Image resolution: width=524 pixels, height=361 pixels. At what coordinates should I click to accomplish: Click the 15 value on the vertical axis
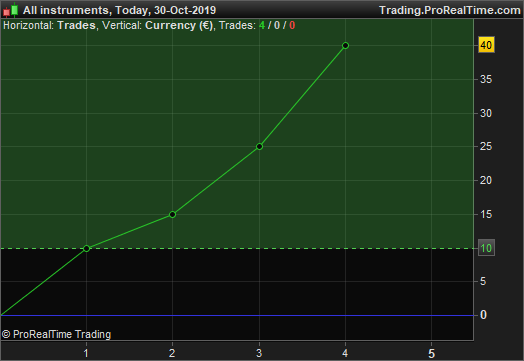pos(486,214)
